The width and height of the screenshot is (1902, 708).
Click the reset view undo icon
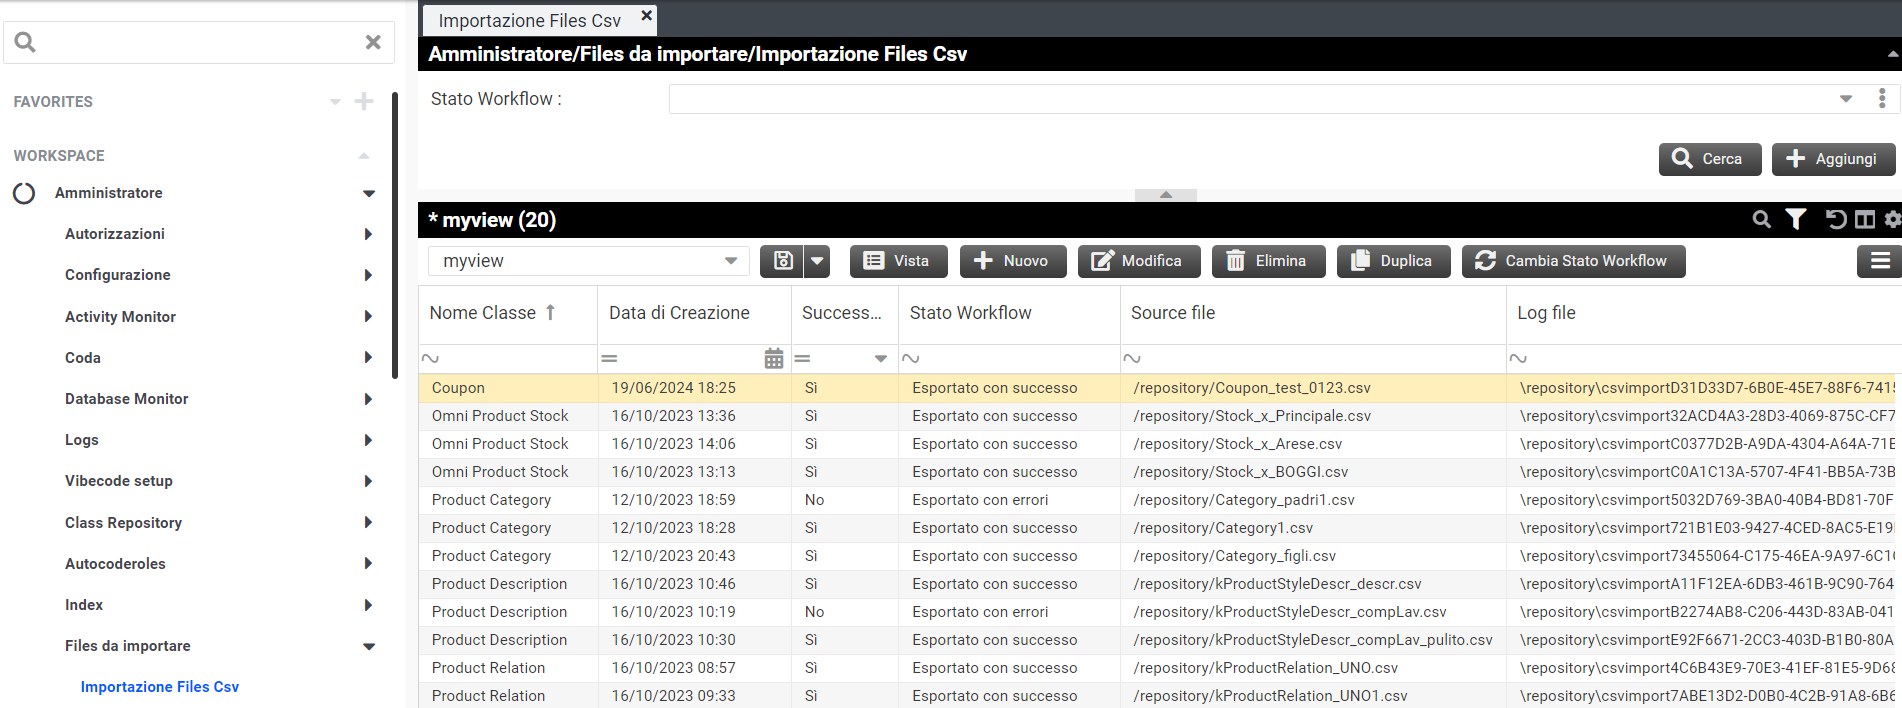point(1835,220)
